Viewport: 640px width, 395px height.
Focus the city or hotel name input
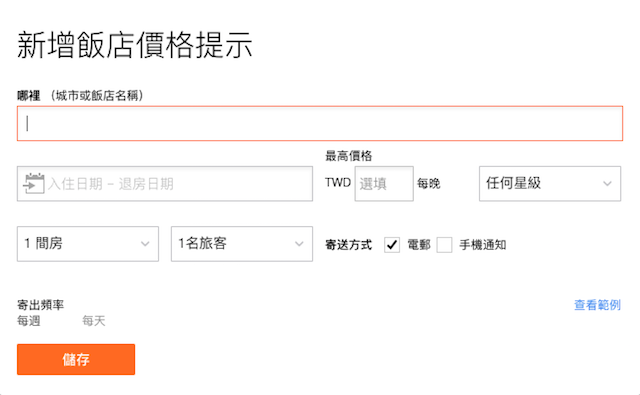[x=320, y=124]
